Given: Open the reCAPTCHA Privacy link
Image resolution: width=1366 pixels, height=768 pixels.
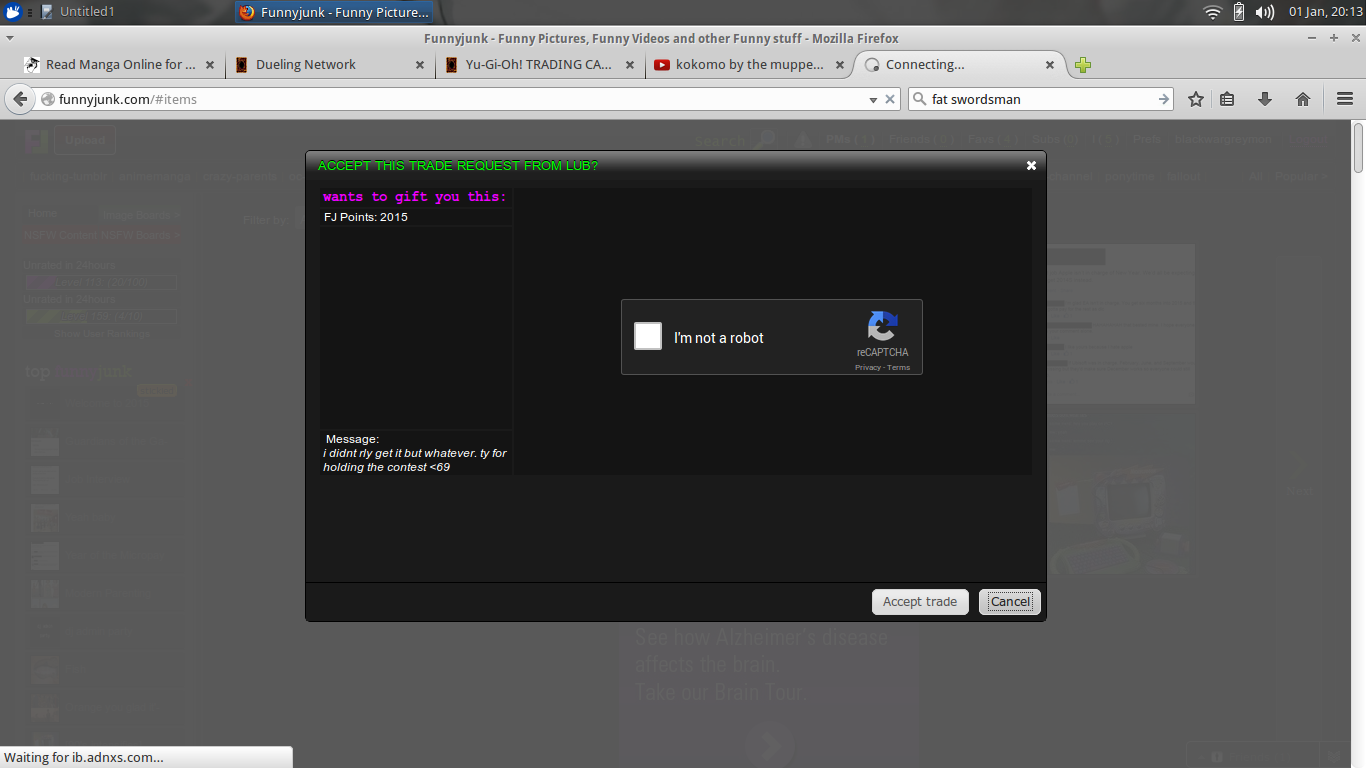Looking at the screenshot, I should coord(867,368).
